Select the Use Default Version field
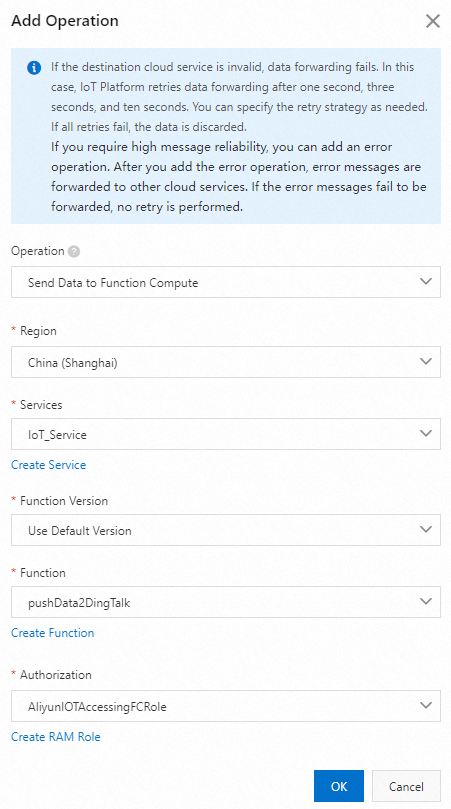The width and height of the screenshot is (451, 809). pos(226,530)
